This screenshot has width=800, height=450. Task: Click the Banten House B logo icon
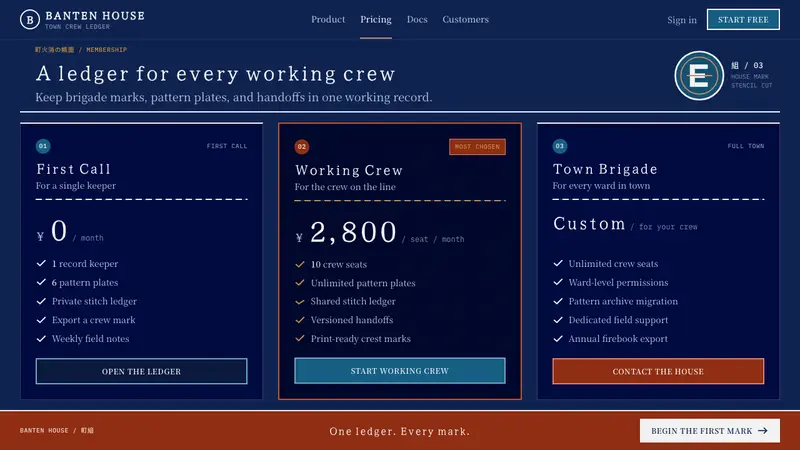tap(30, 19)
